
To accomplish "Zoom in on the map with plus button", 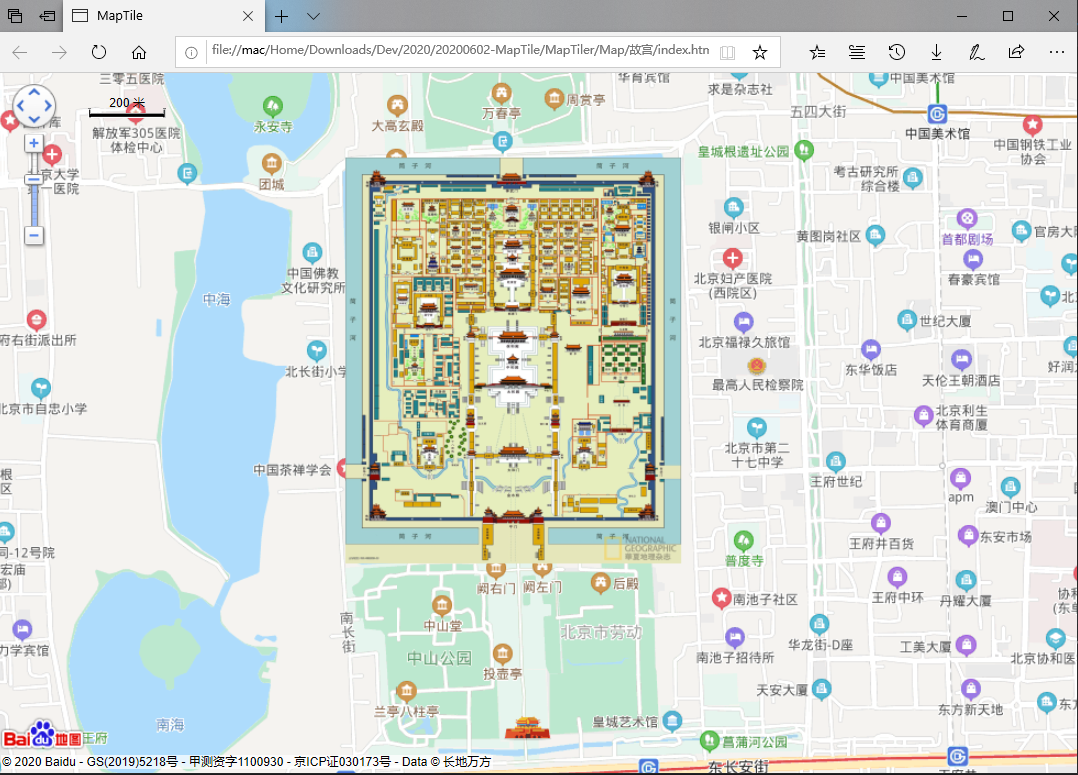I will [34, 143].
